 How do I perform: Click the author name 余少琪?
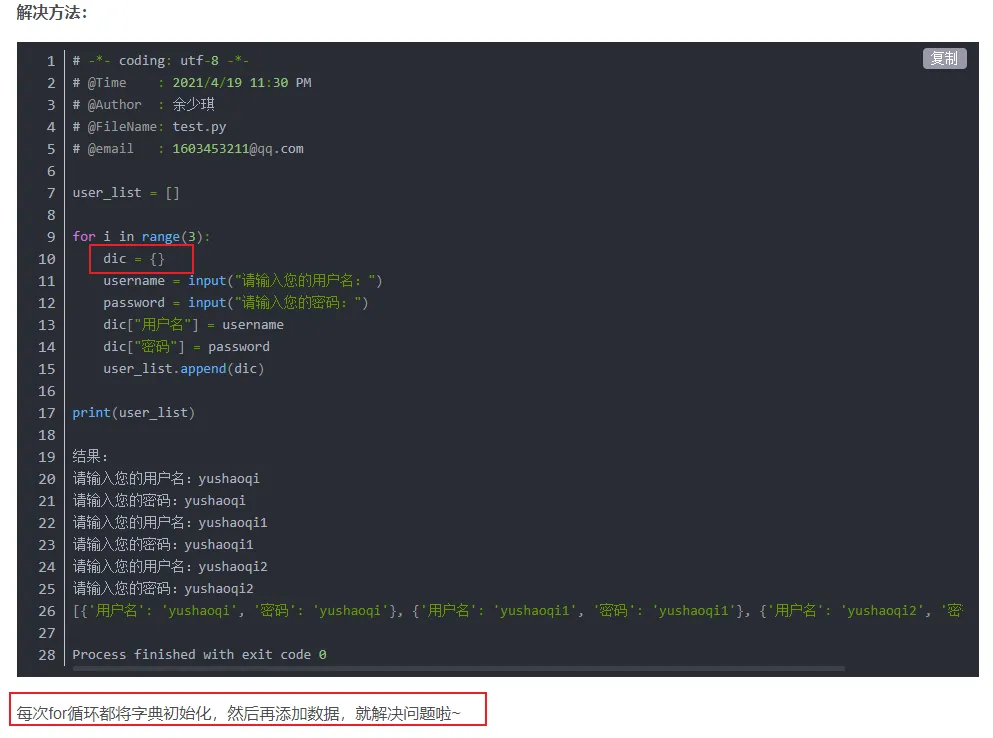coord(193,104)
